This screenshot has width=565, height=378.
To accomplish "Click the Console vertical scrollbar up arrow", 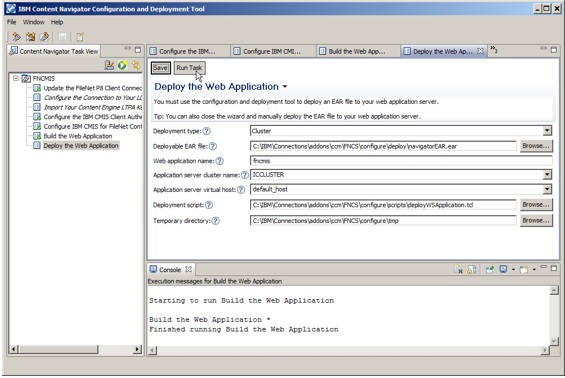I will [554, 291].
